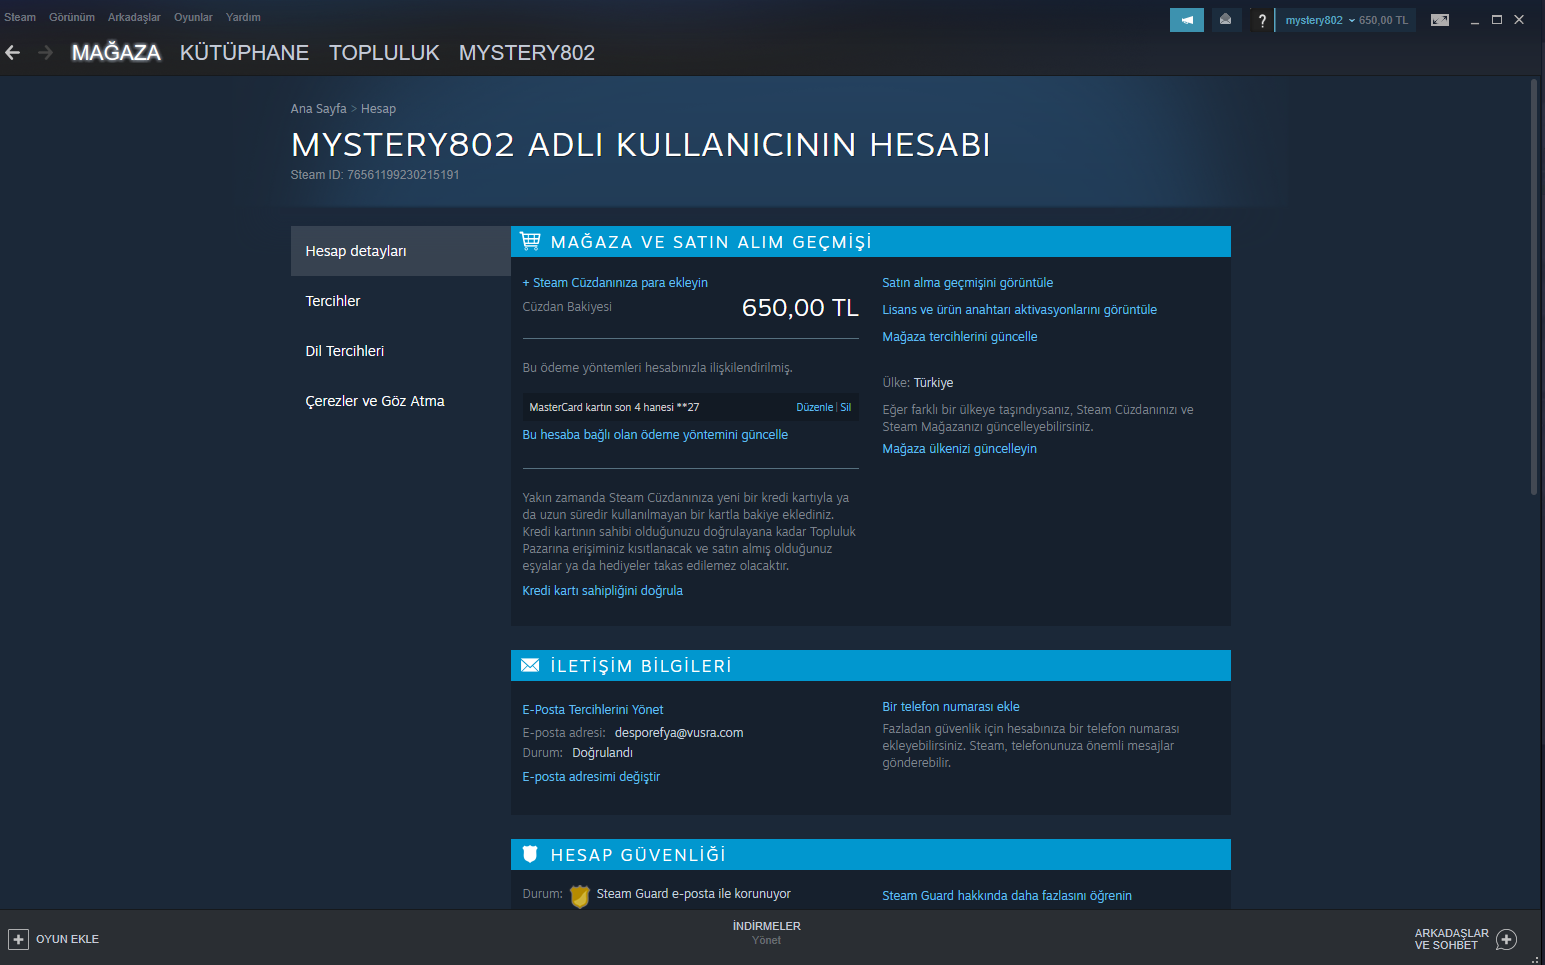Open the Arkadaşlar ve Sohbet plus icon

tap(1507, 939)
